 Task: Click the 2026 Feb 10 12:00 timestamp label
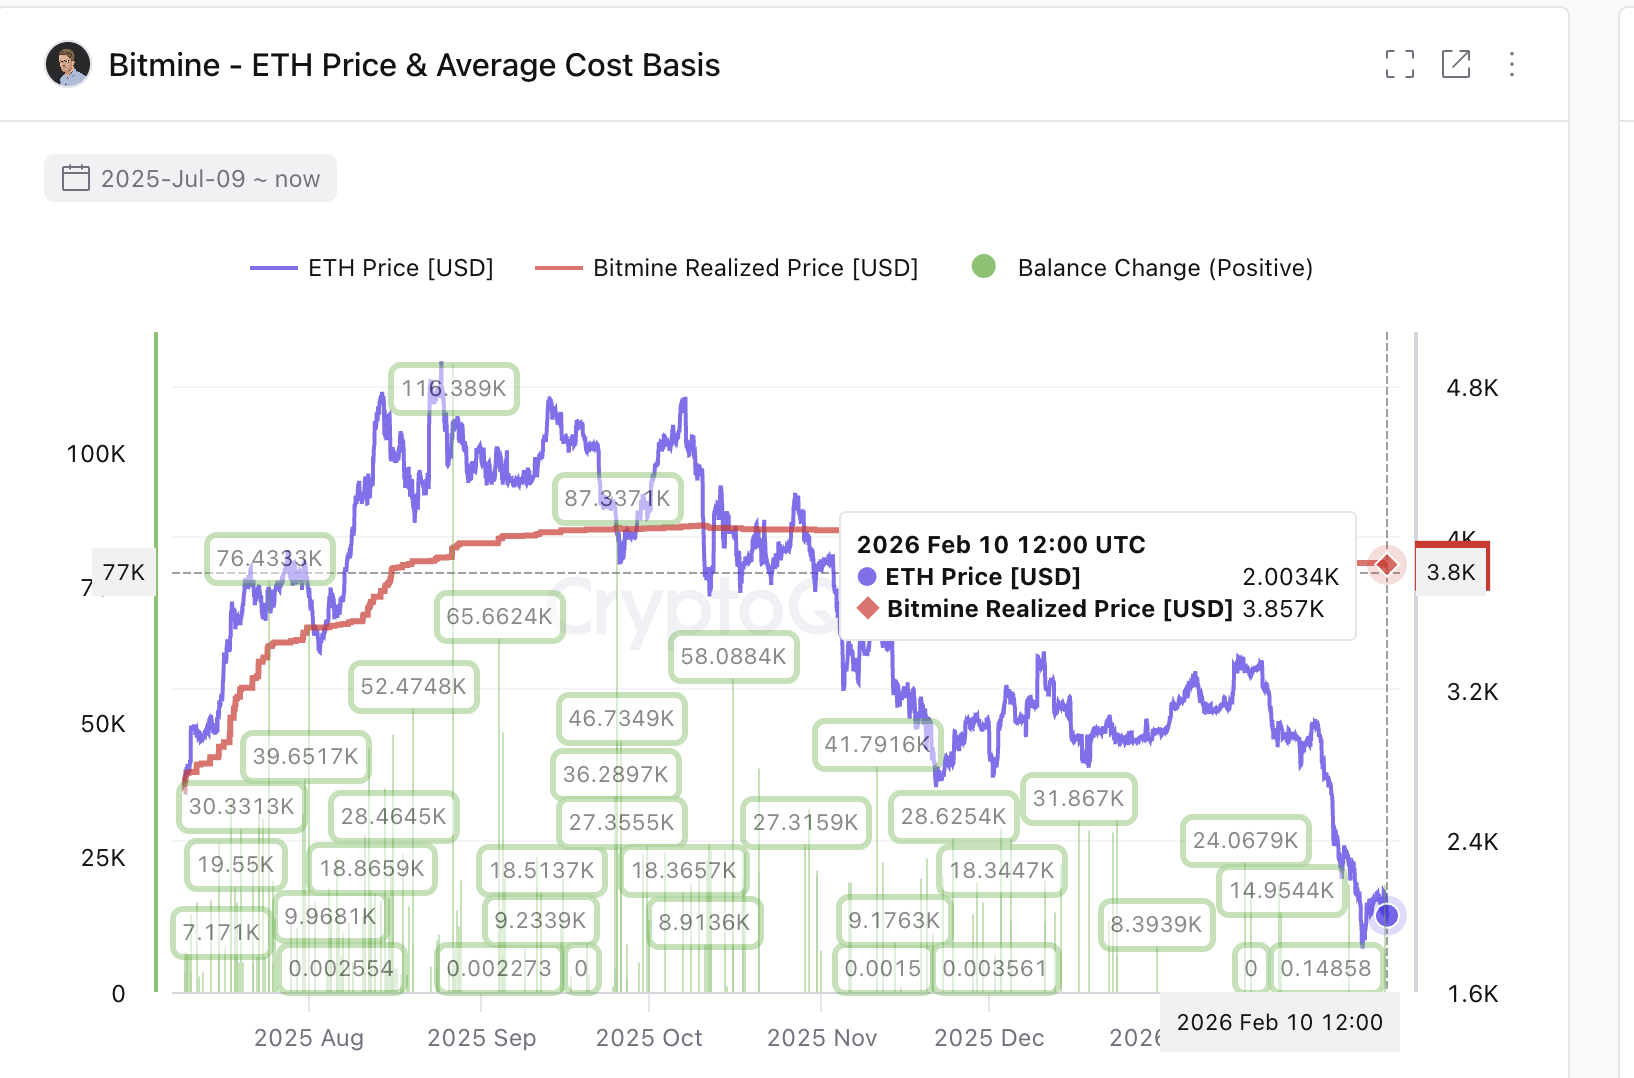click(x=1279, y=1022)
